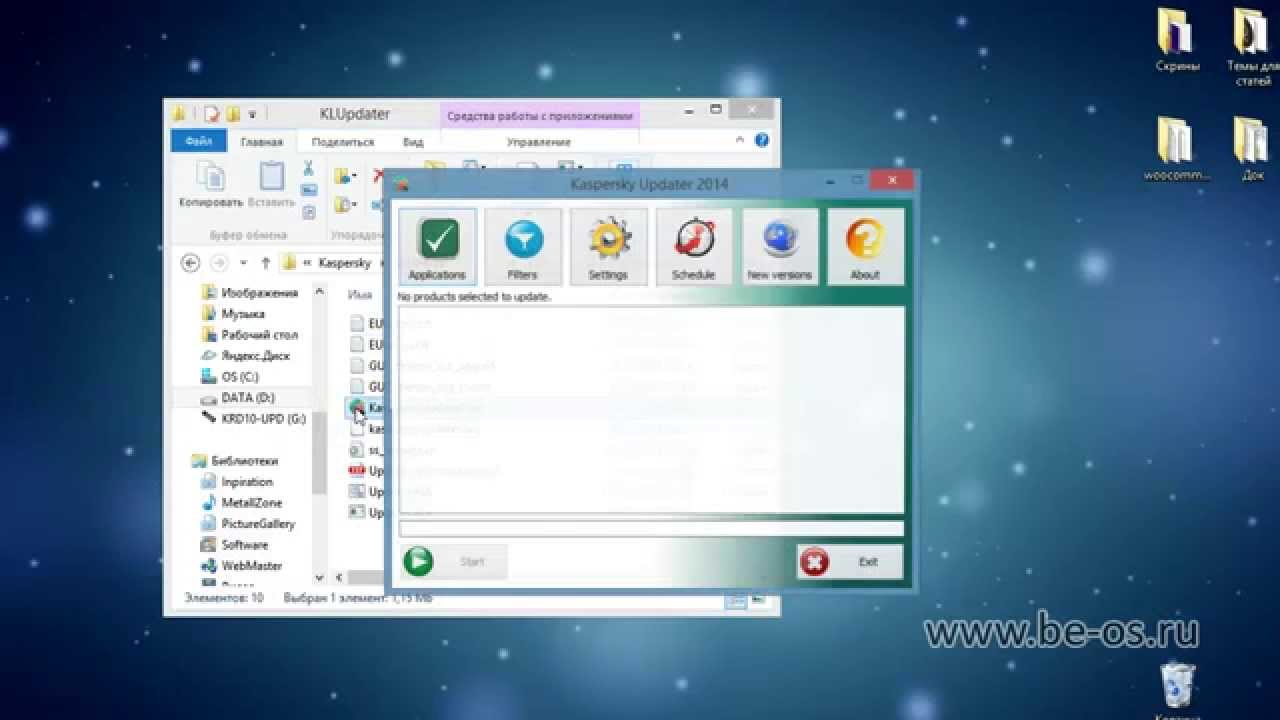Open the woocomm... desktop folder
Screen dimensions: 1280x720
pyautogui.click(x=1177, y=148)
